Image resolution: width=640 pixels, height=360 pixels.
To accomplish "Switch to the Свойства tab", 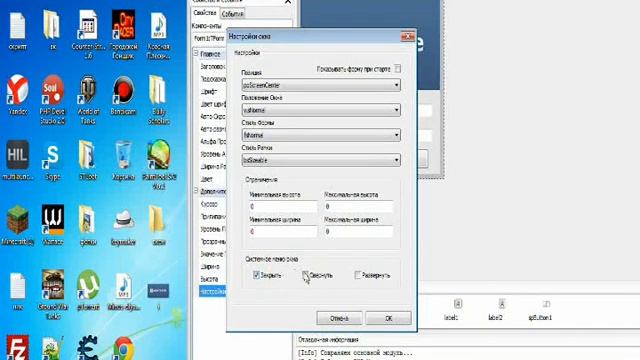I will click(x=205, y=13).
